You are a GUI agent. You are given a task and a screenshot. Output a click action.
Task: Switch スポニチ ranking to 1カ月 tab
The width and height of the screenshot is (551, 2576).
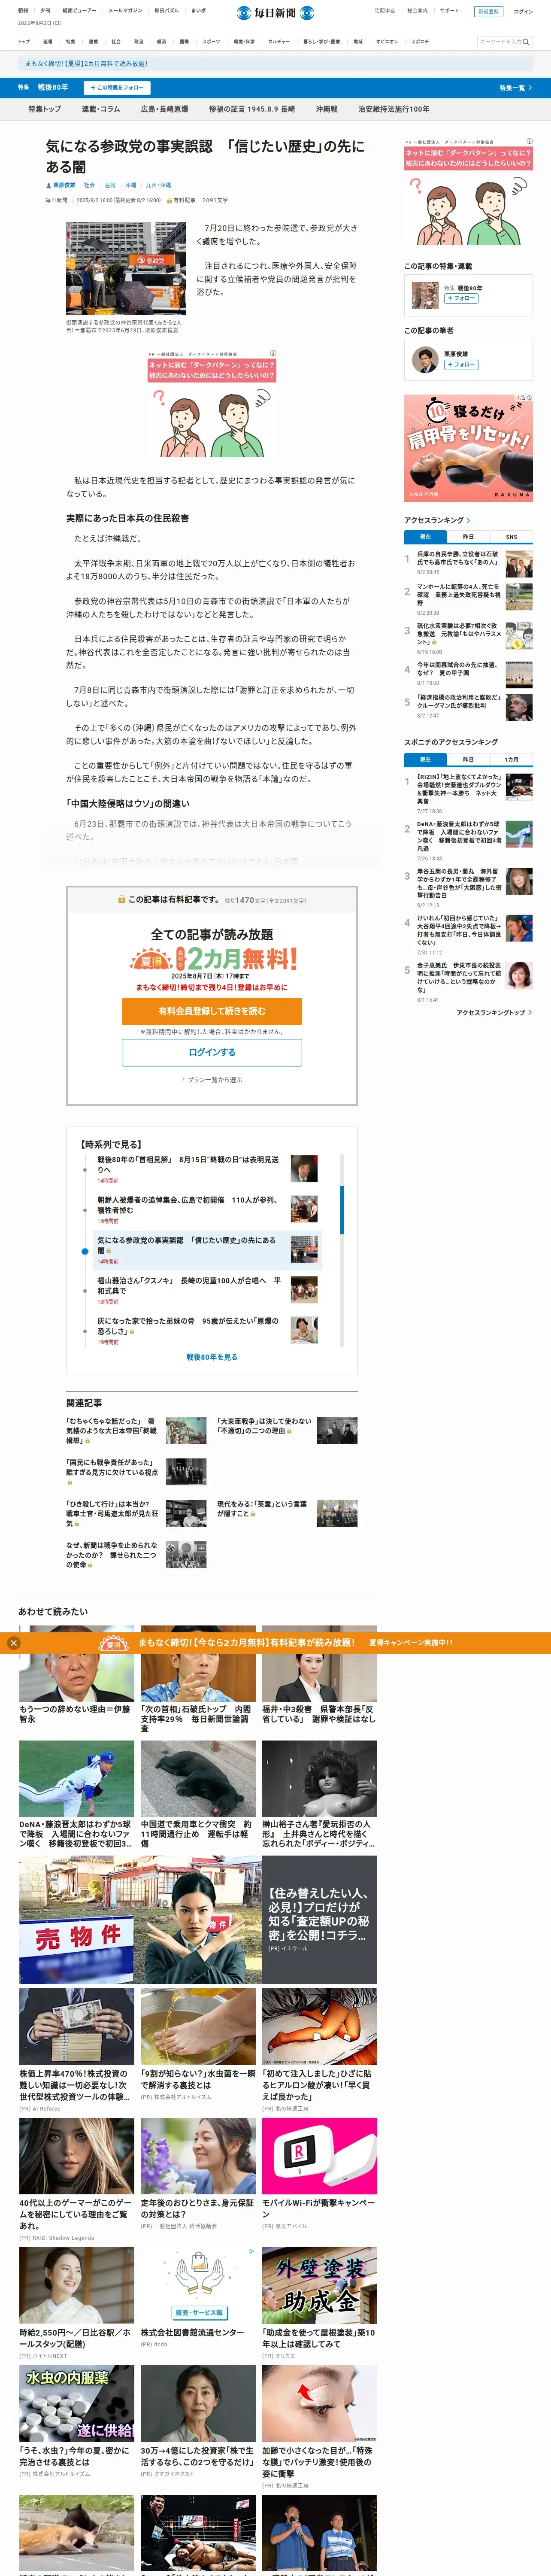511,759
